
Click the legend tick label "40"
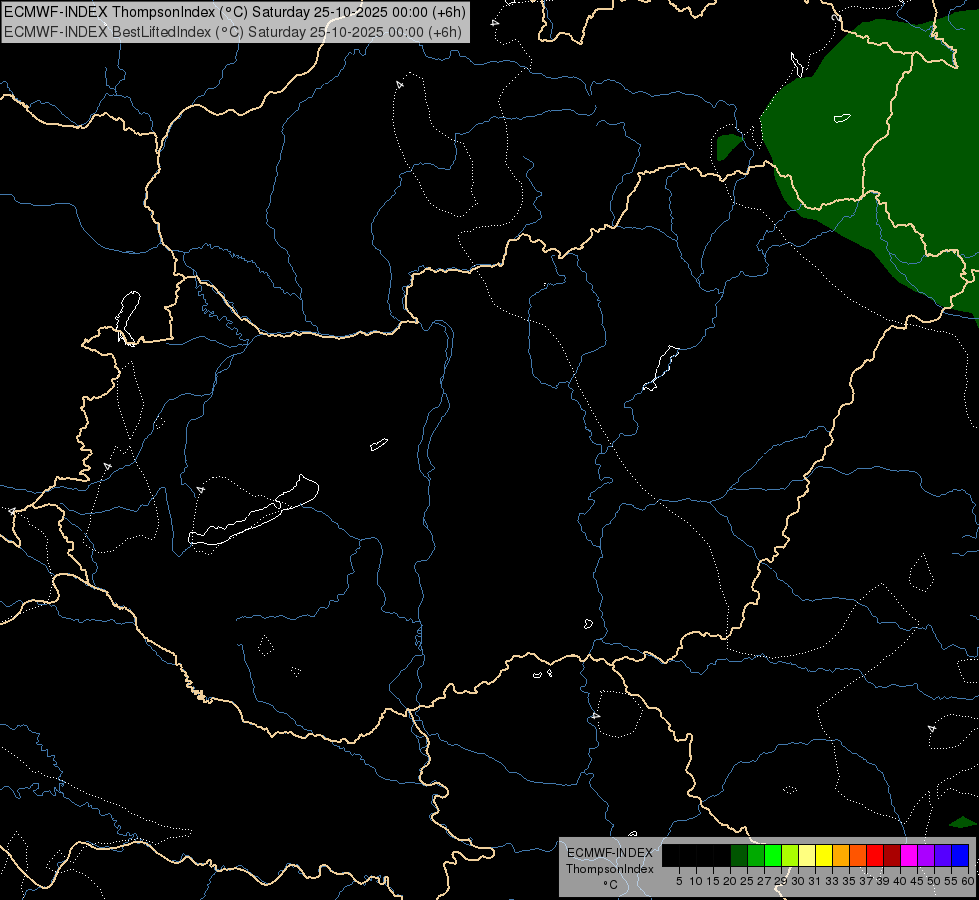[900, 881]
